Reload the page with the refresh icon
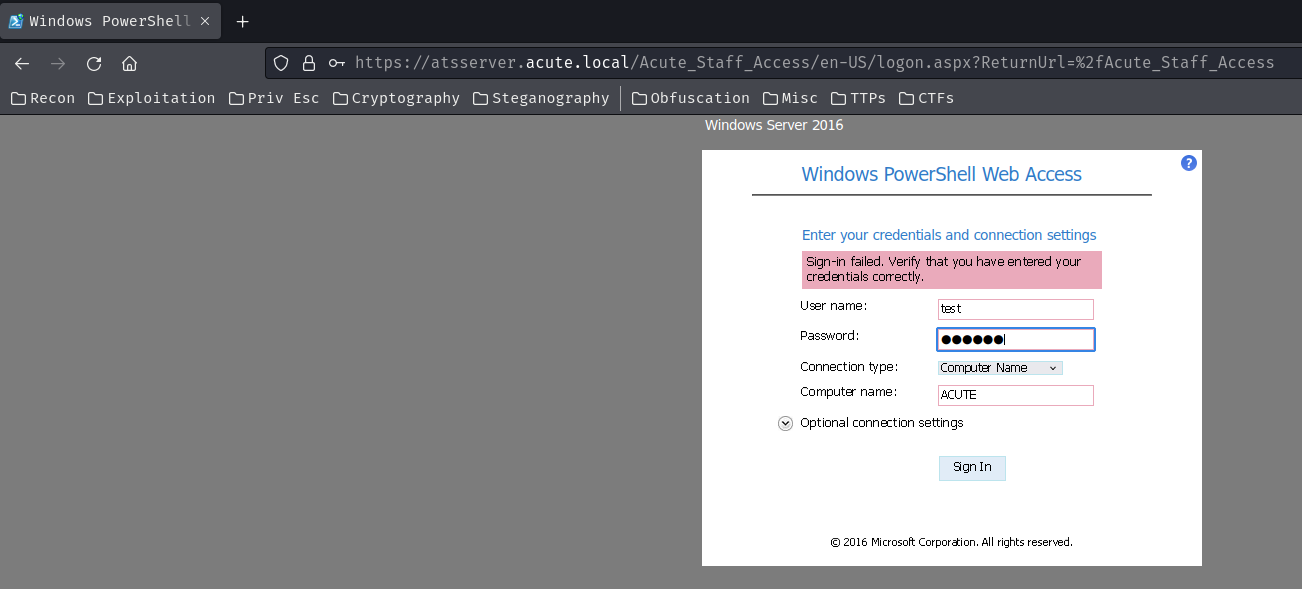Screen dimensions: 1302x589 click(94, 63)
